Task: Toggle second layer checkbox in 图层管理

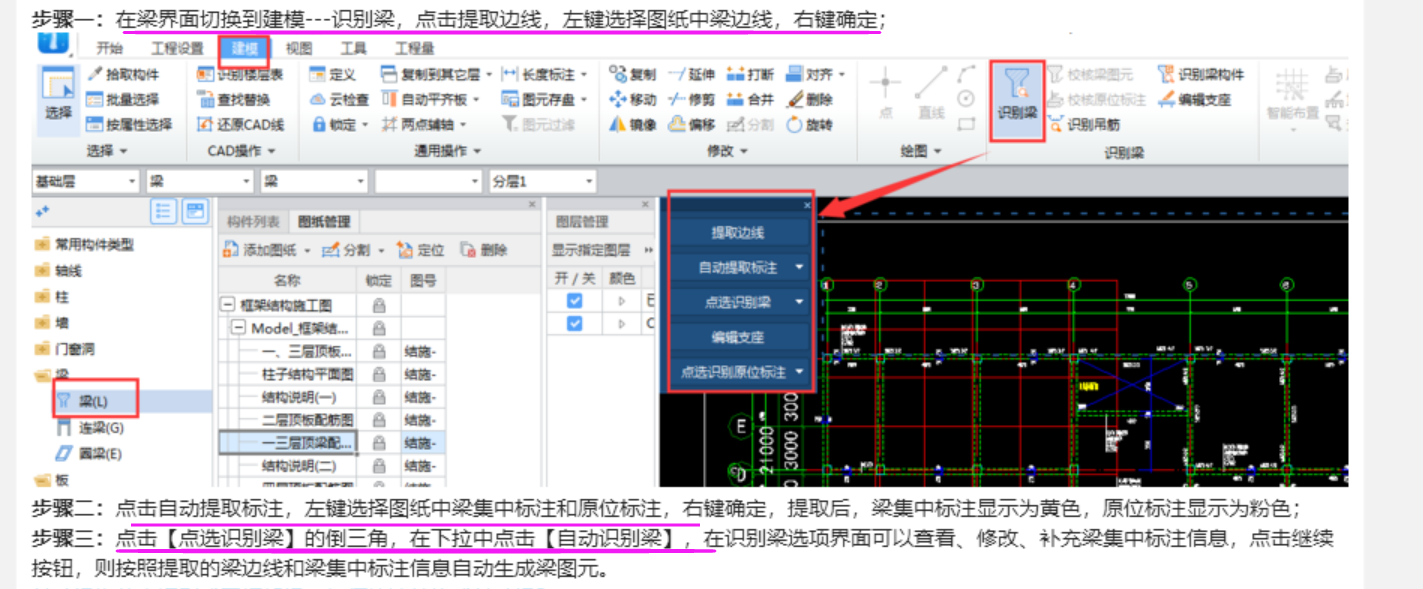Action: [x=574, y=323]
